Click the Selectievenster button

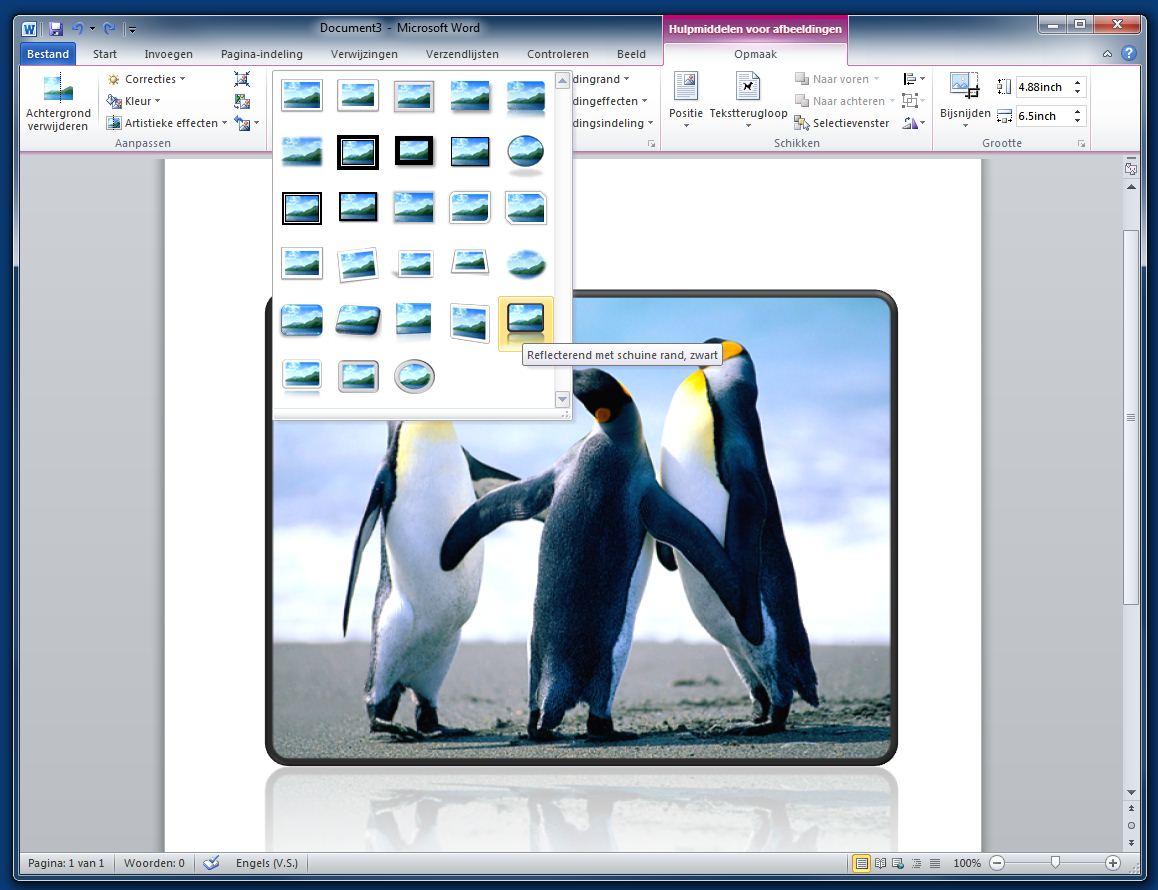click(842, 123)
